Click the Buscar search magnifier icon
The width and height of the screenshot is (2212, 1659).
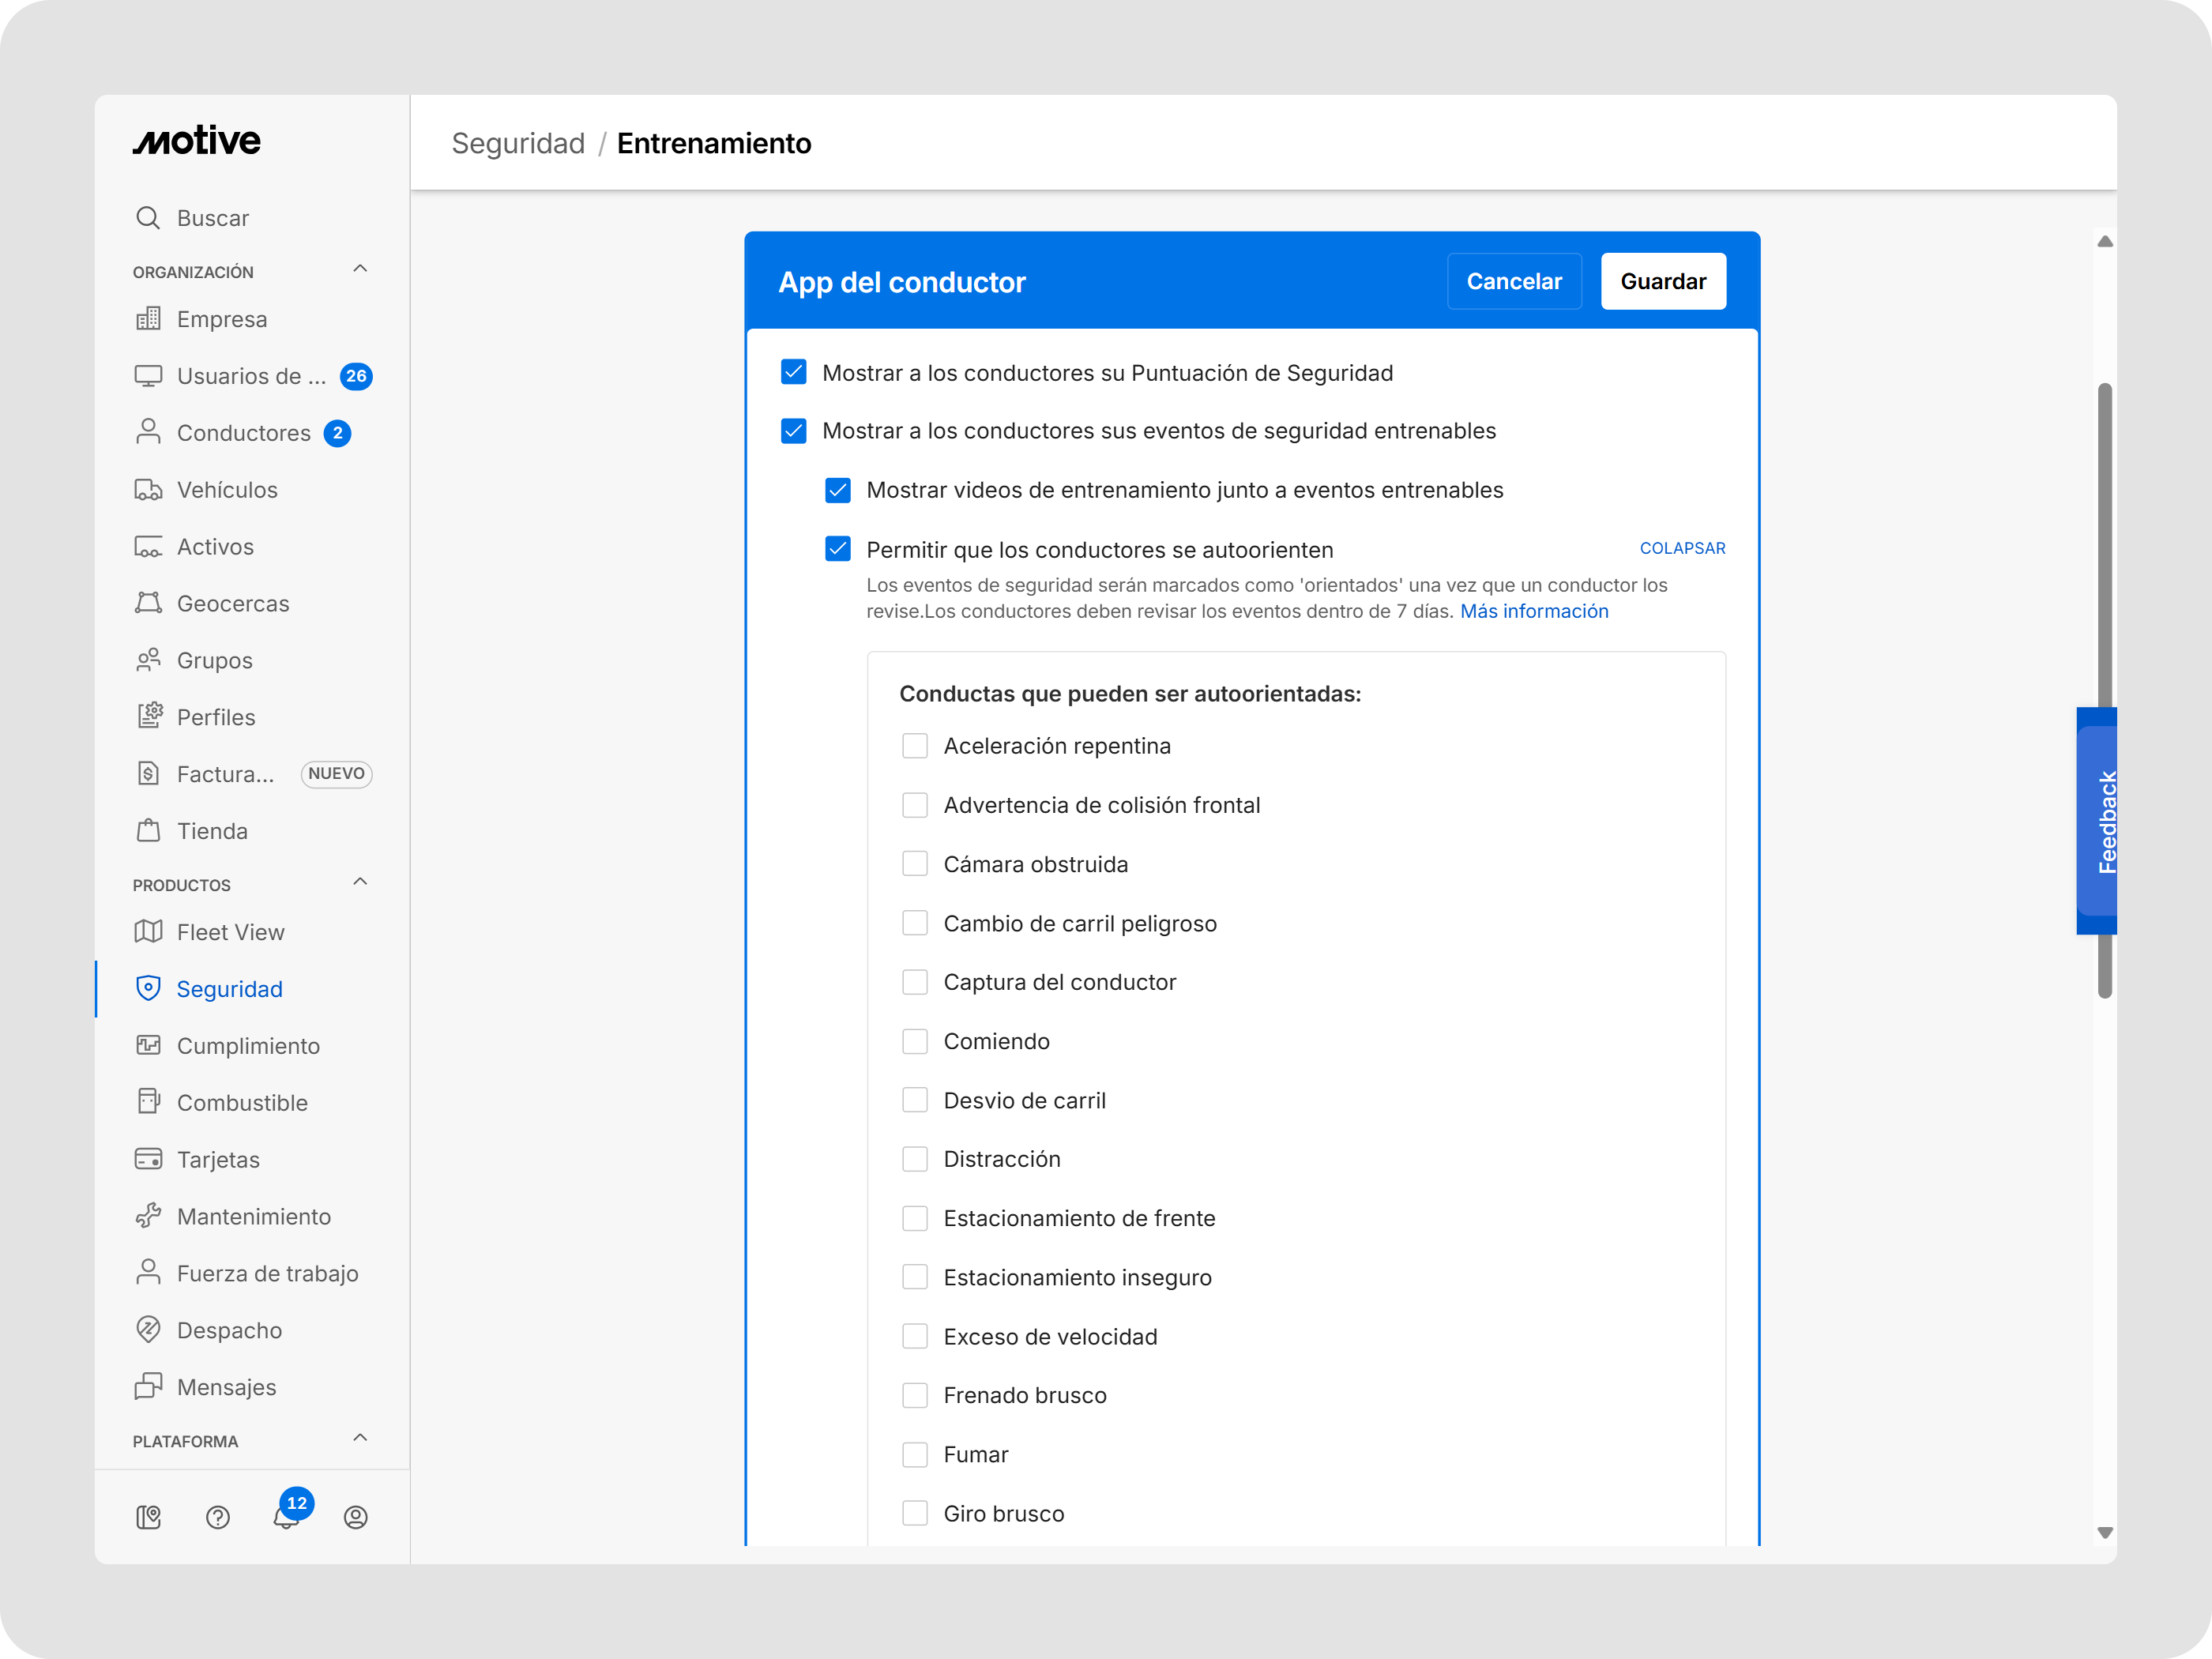click(x=148, y=218)
